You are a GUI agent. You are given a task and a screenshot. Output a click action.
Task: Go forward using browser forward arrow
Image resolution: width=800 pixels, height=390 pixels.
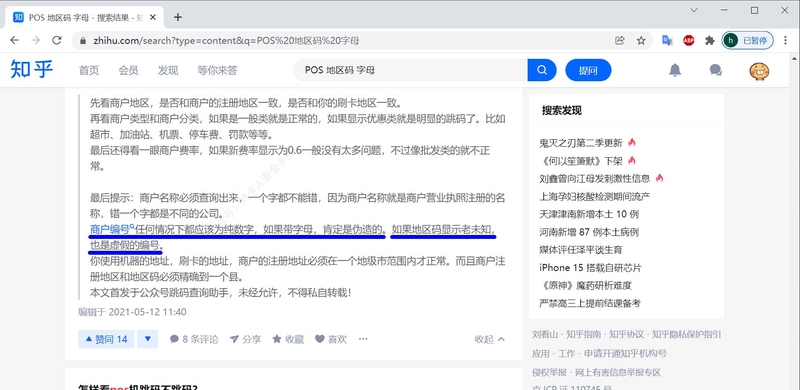pyautogui.click(x=35, y=40)
